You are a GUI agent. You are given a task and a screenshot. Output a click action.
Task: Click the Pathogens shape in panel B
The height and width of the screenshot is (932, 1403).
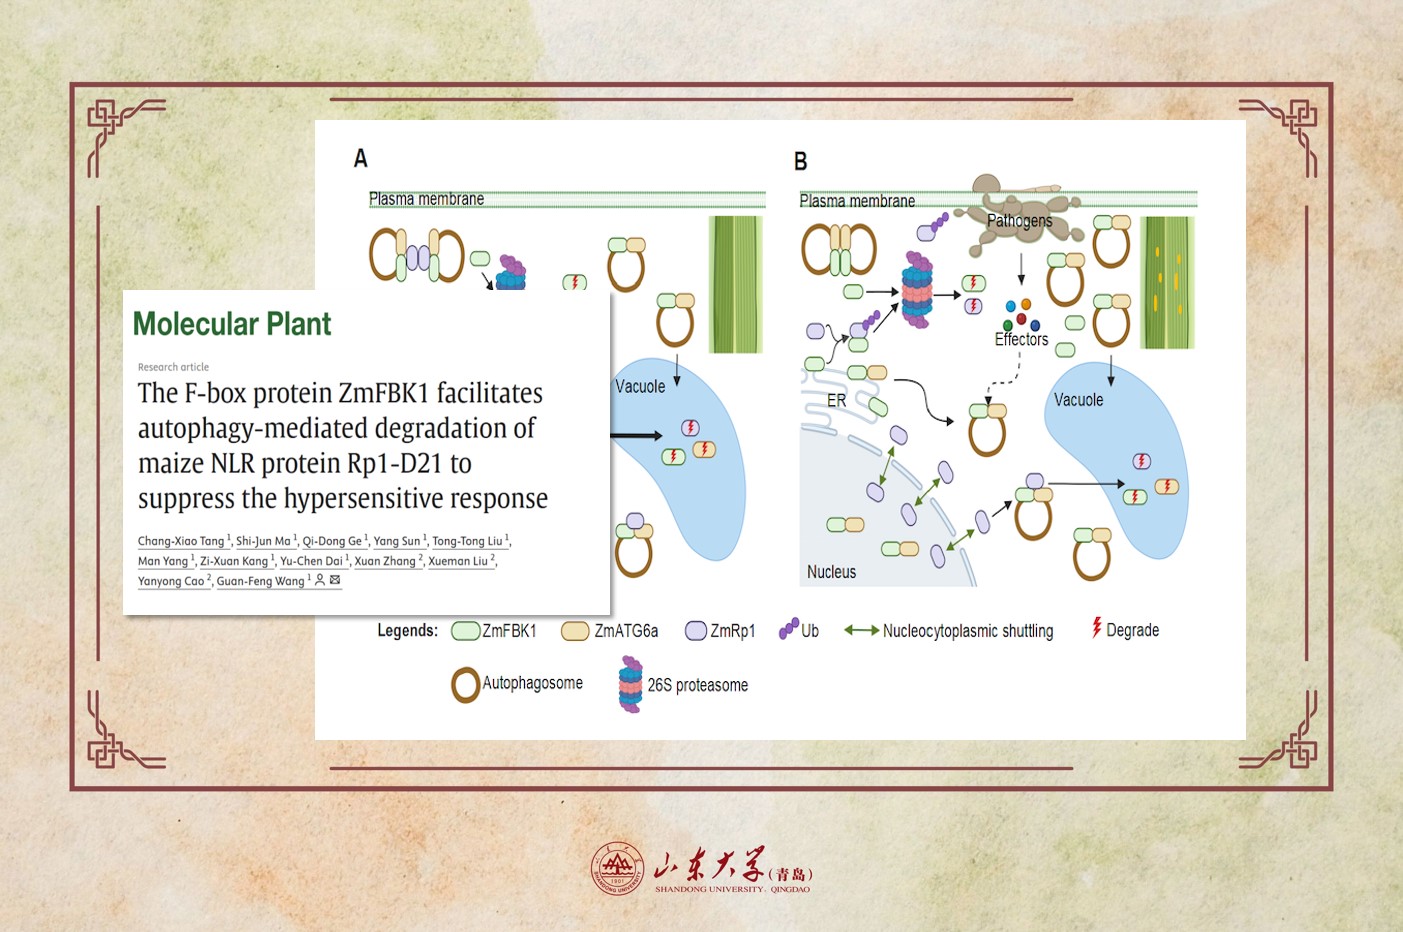tap(1018, 220)
